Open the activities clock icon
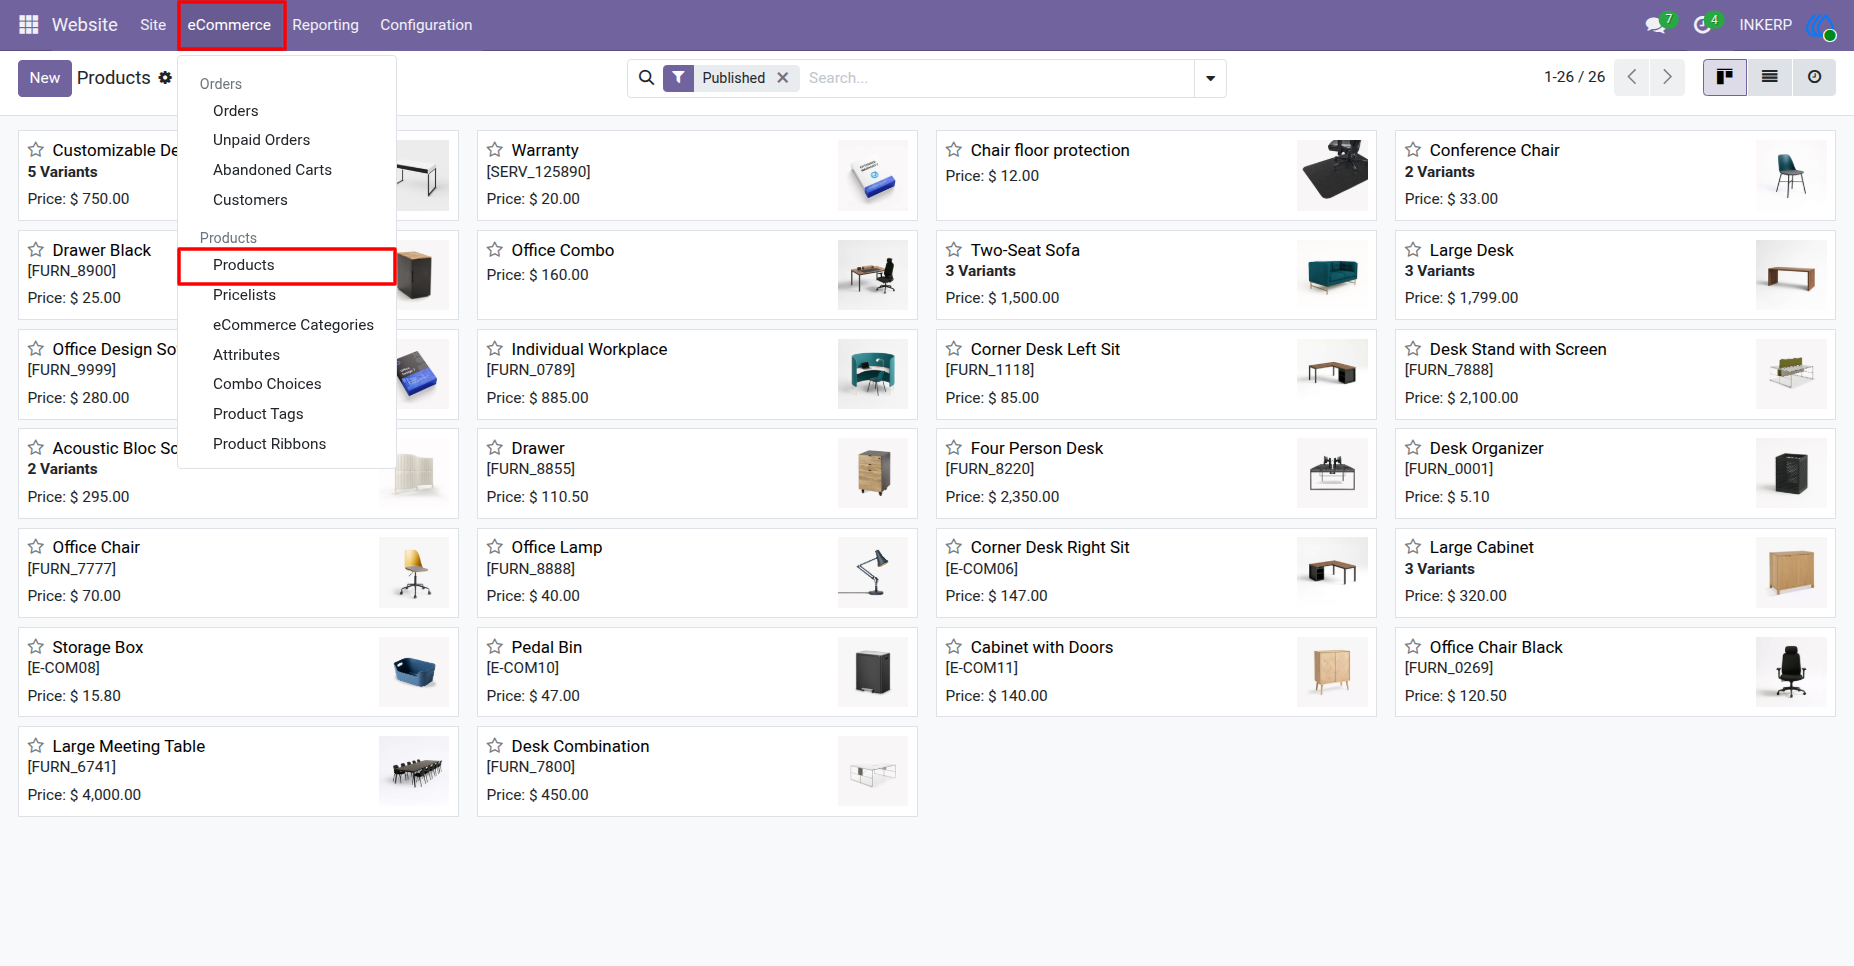This screenshot has width=1854, height=966. (x=1702, y=25)
